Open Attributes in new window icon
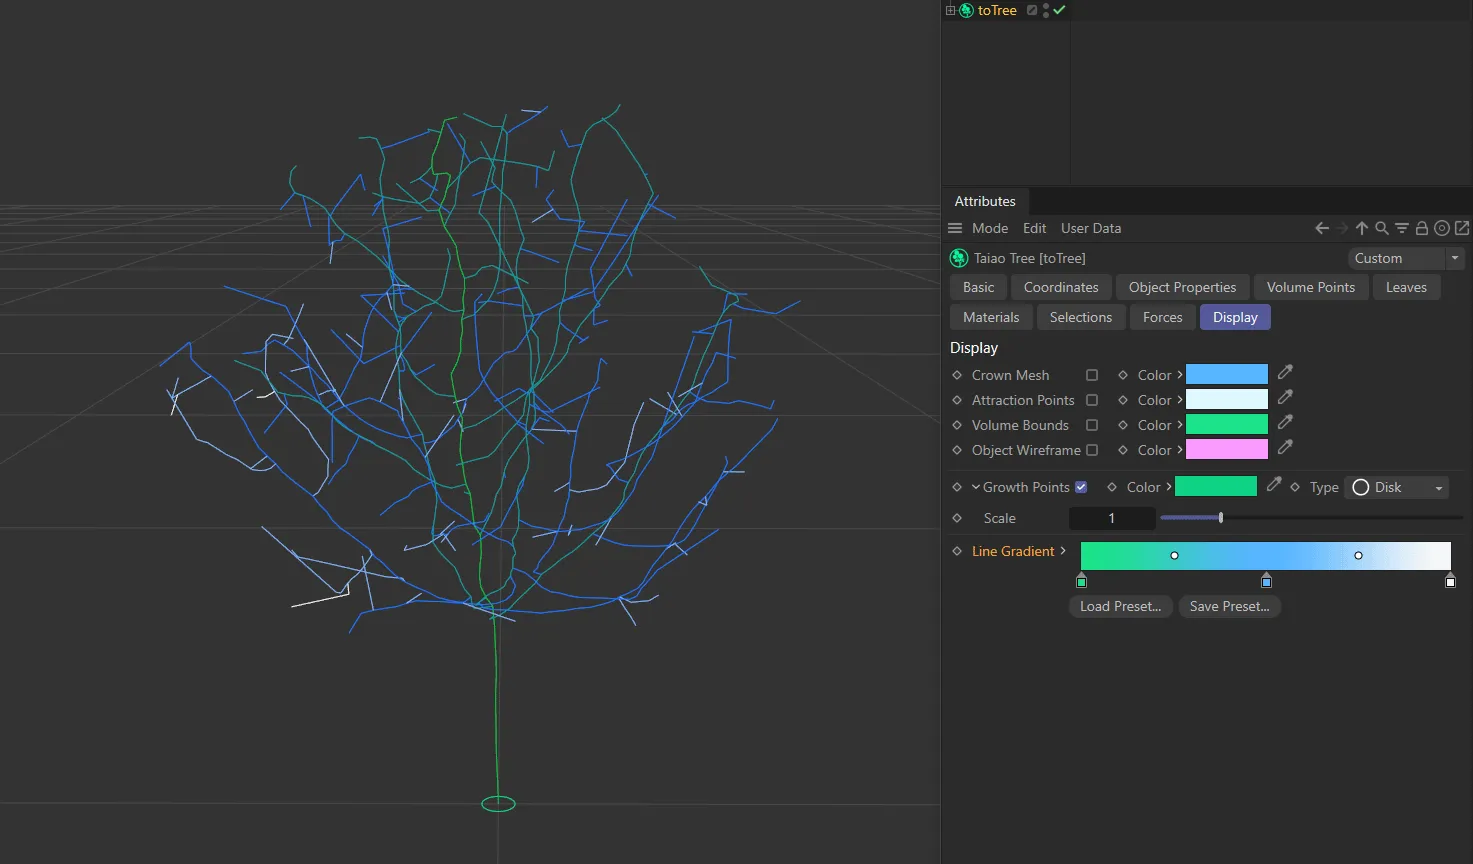 pyautogui.click(x=1461, y=228)
